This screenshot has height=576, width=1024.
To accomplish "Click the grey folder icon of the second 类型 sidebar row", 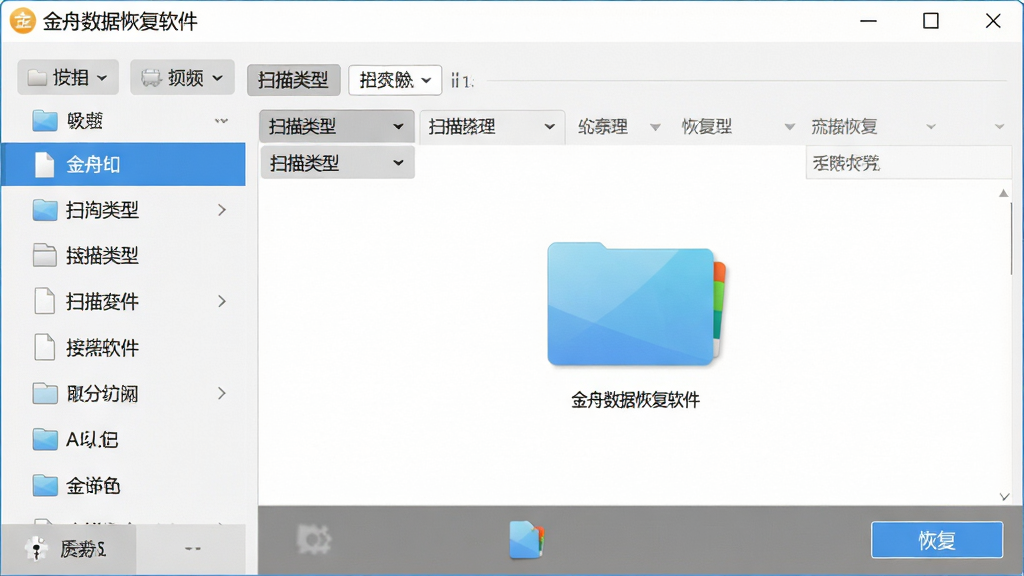I will tap(44, 255).
